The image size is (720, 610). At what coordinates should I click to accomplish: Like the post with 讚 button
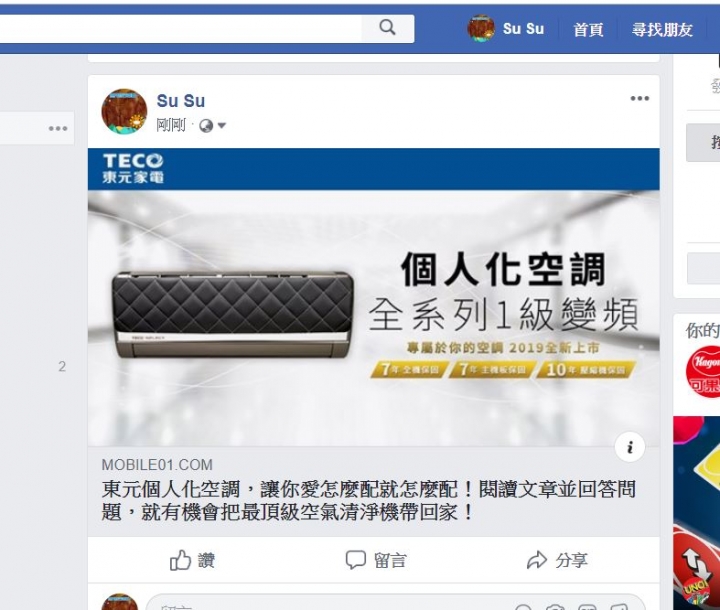[x=192, y=560]
